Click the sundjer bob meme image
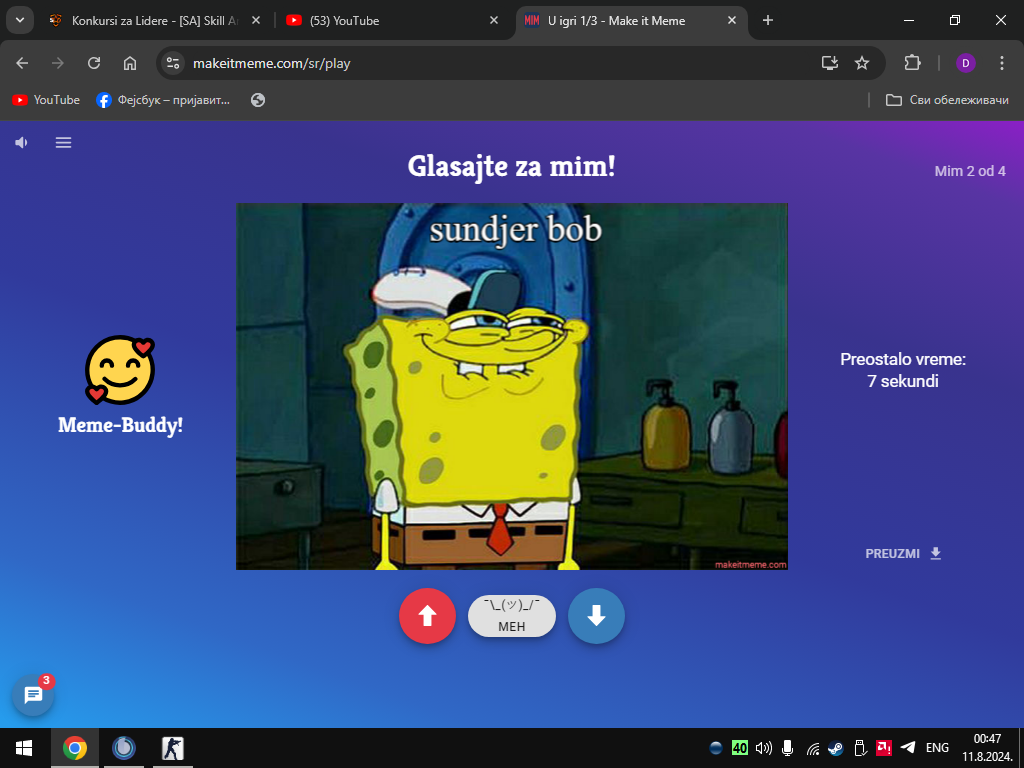This screenshot has height=768, width=1024. point(512,387)
